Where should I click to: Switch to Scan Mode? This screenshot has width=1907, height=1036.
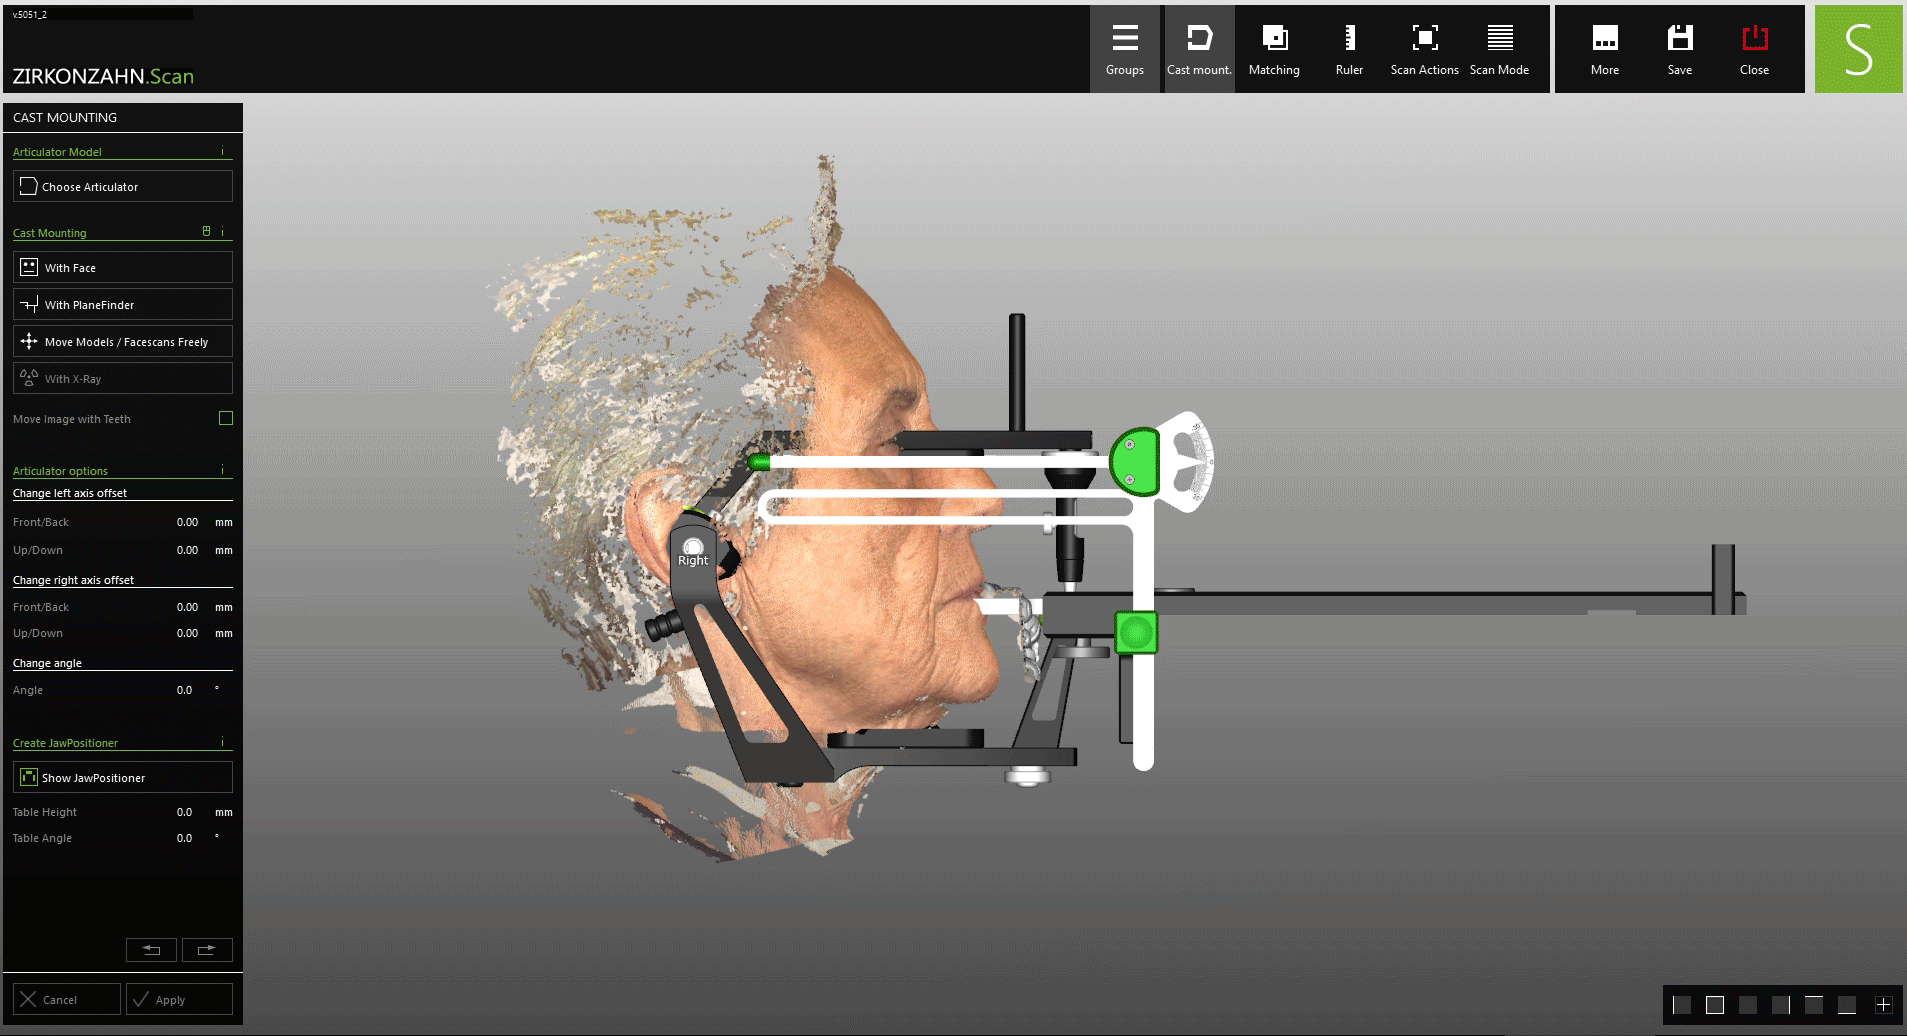[x=1499, y=49]
